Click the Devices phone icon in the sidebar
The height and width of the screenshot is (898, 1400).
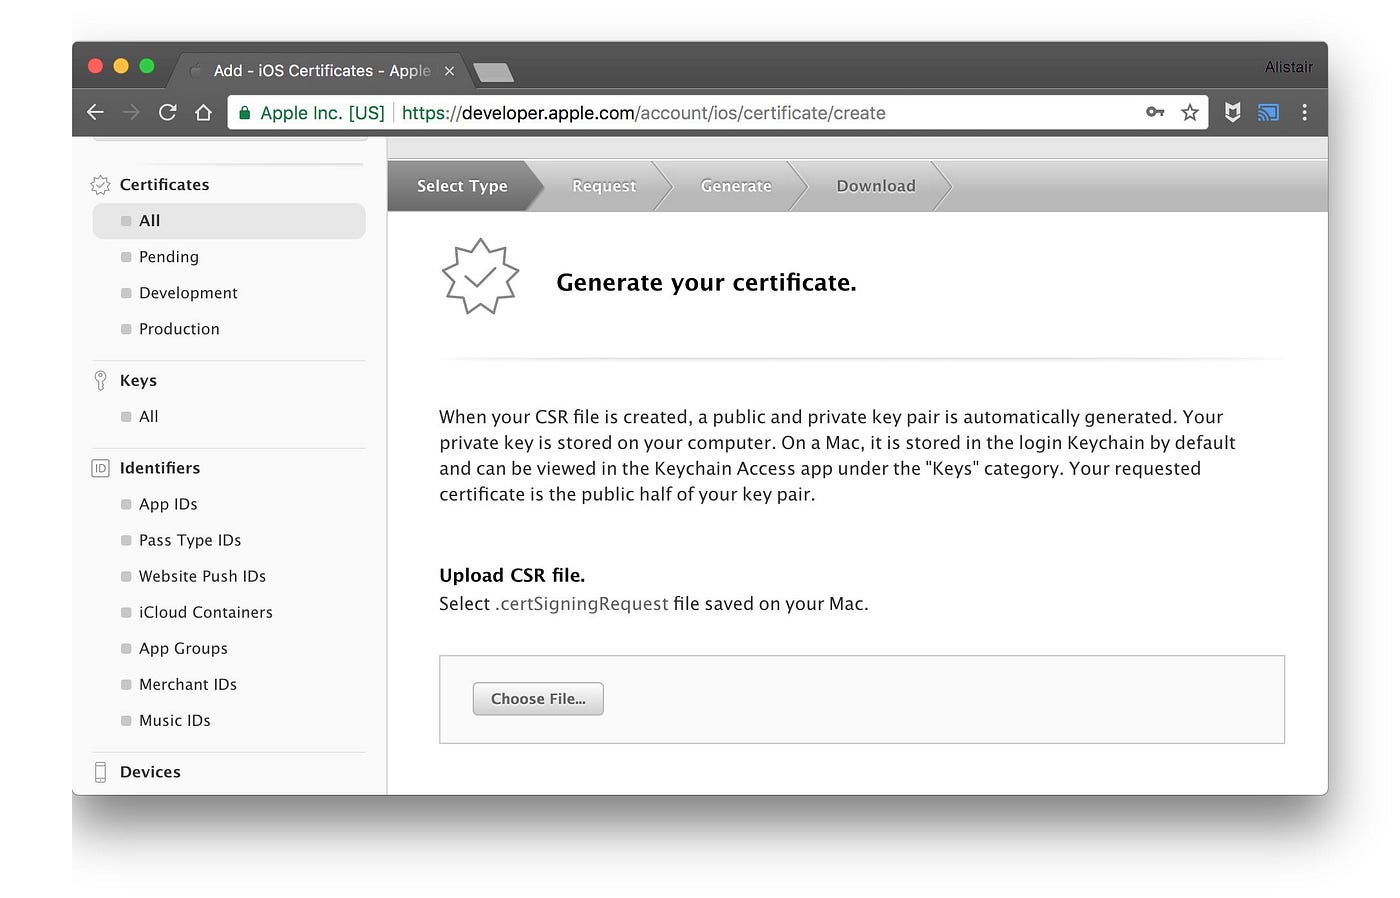(x=99, y=771)
